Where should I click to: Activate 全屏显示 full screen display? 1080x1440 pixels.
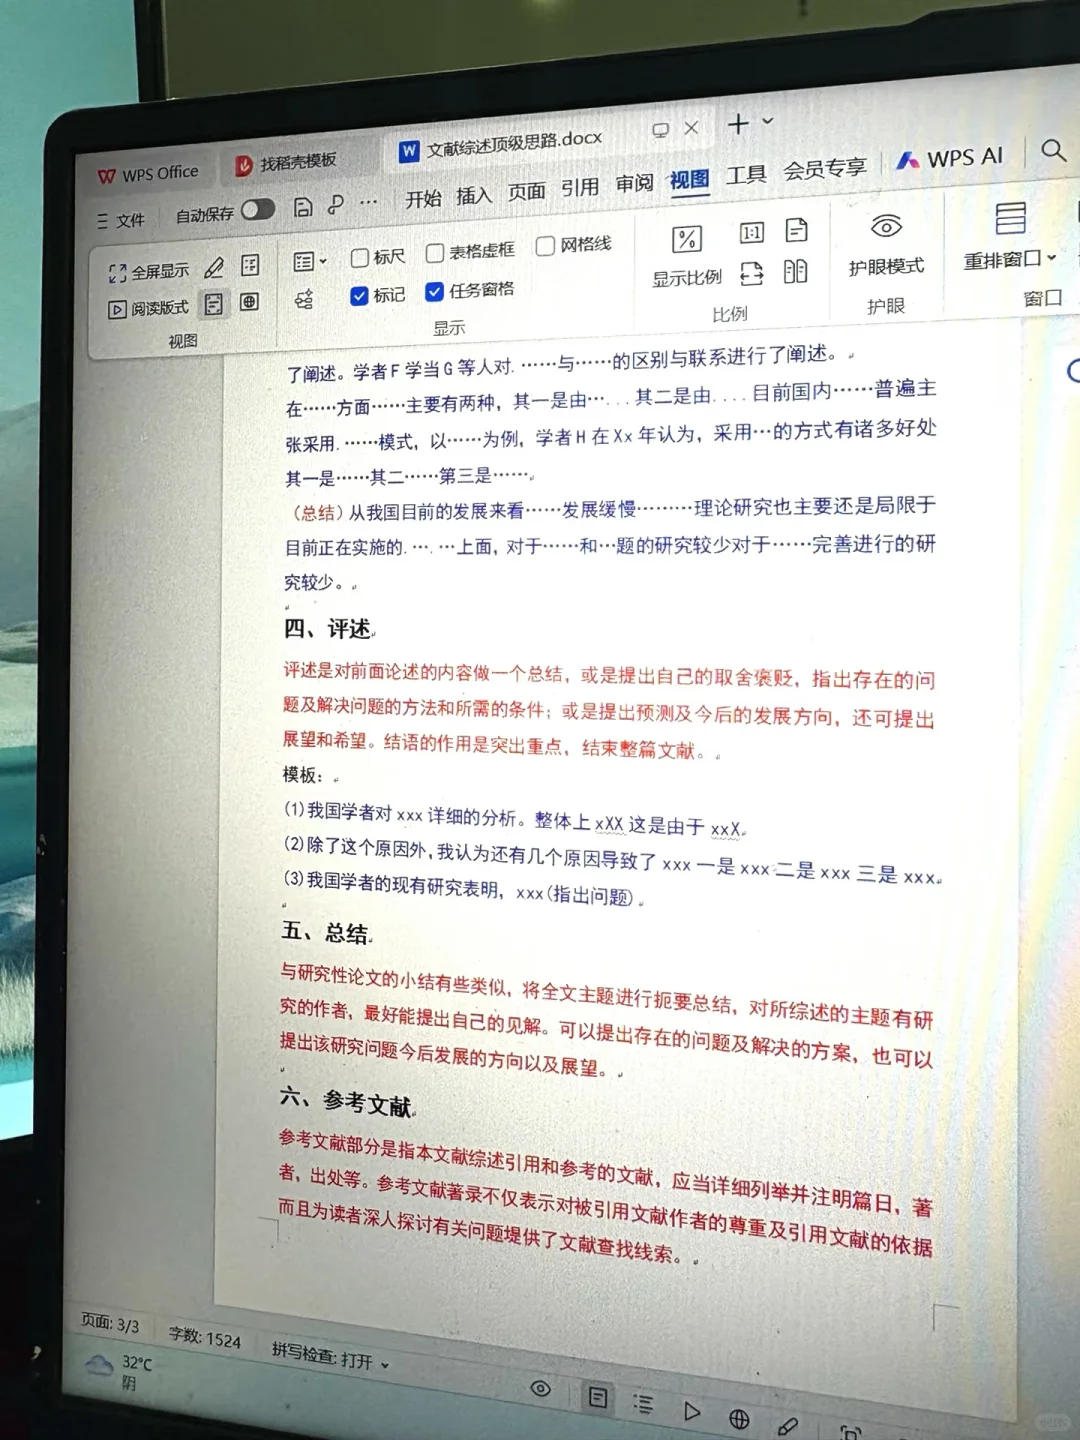coord(150,268)
